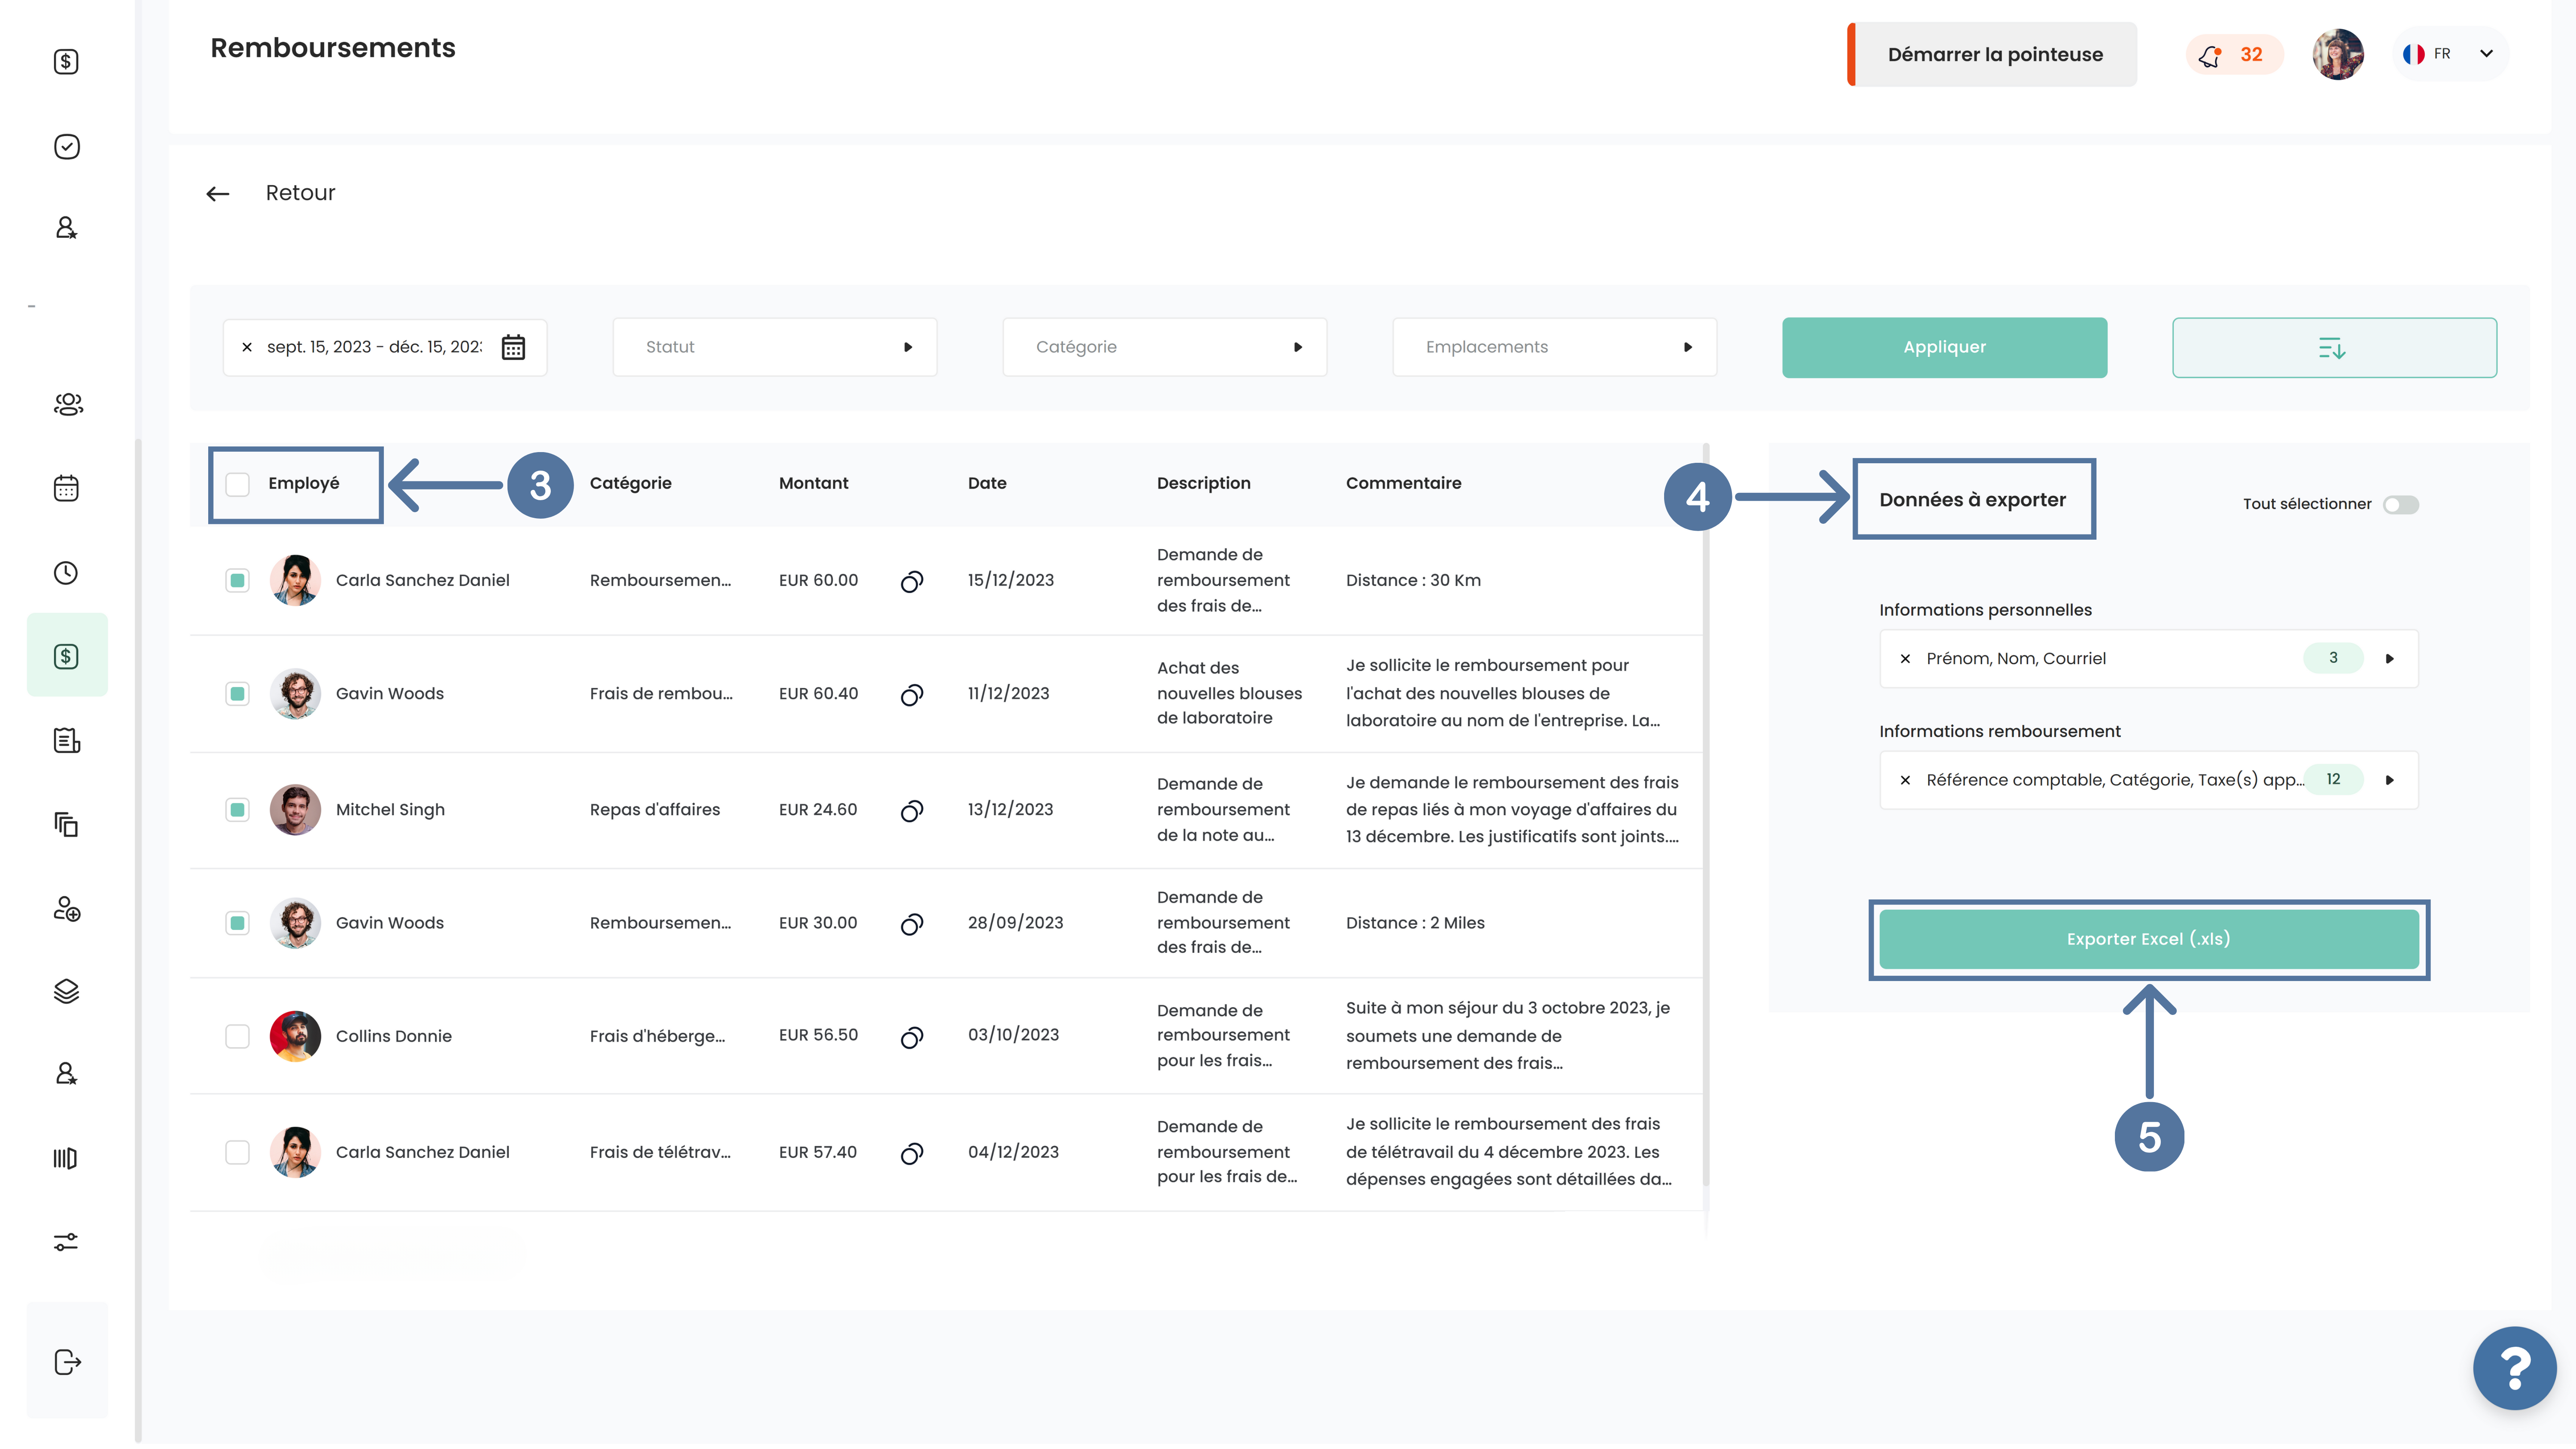Click Collins Donnie's avatar
Viewport: 2576px width, 1449px height.
[x=295, y=1036]
